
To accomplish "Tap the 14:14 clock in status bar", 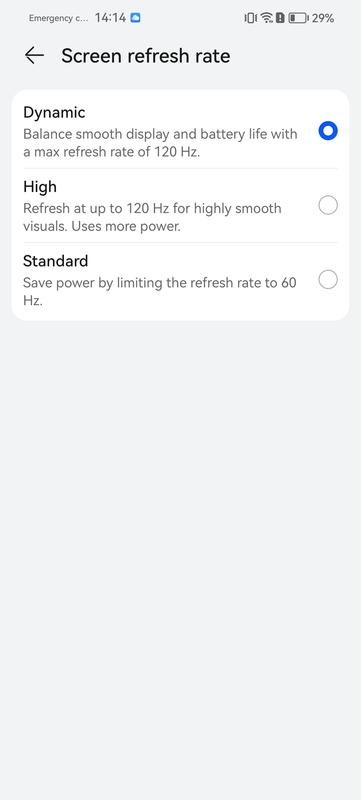I will (x=110, y=18).
